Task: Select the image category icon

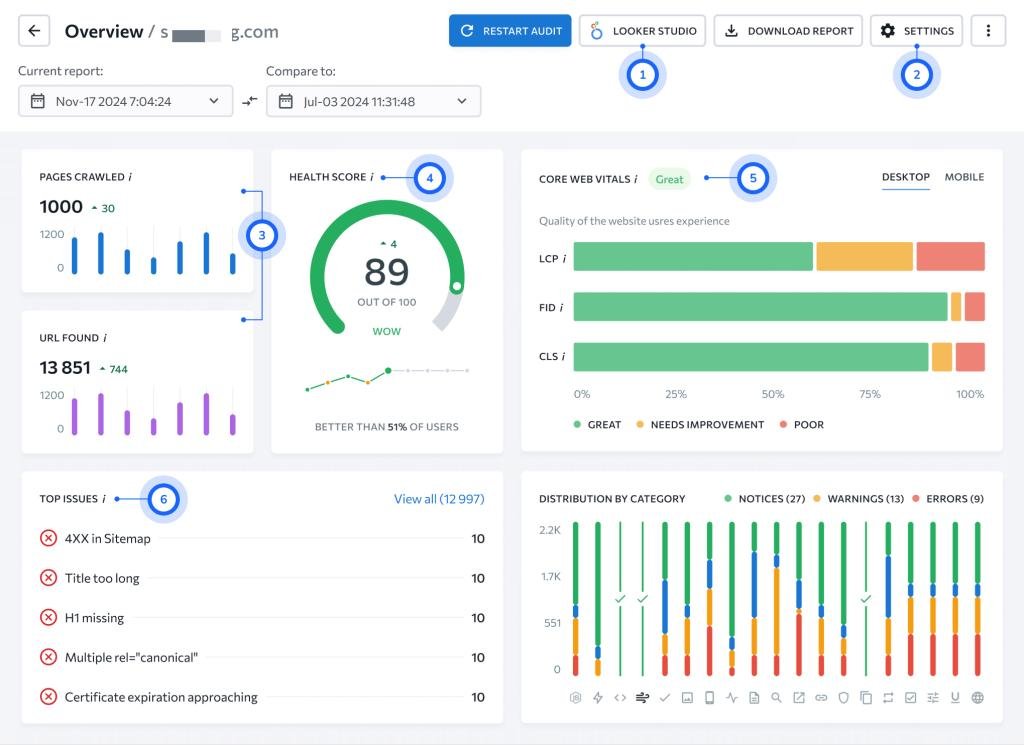Action: pyautogui.click(x=687, y=697)
